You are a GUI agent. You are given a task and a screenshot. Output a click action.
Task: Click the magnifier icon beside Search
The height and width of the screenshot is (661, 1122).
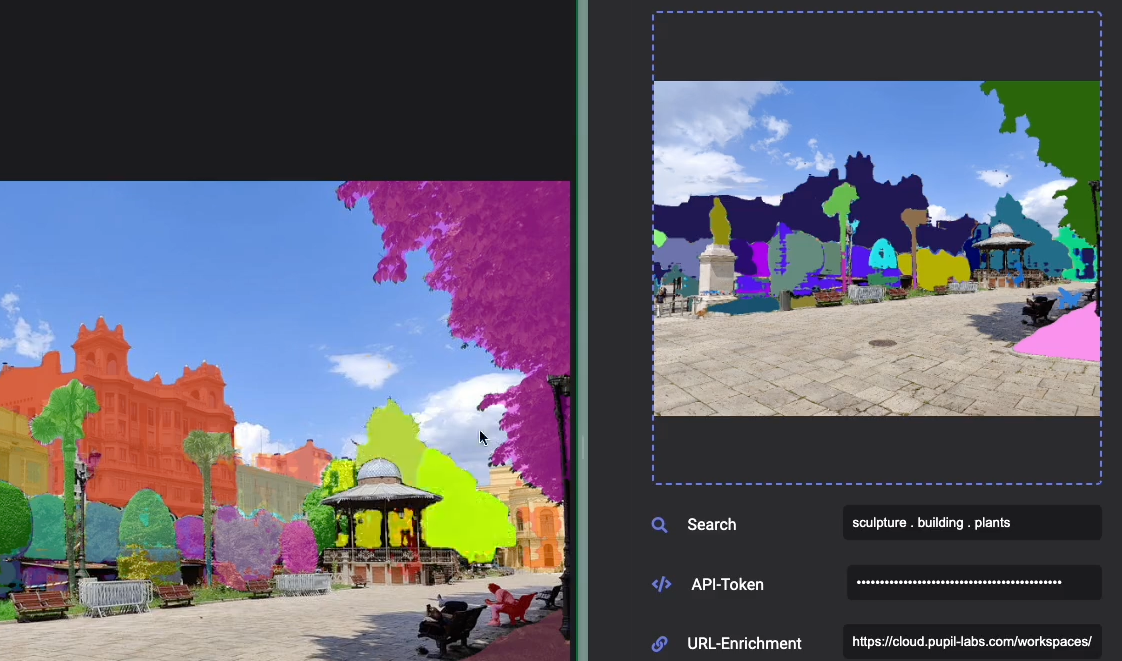click(x=659, y=525)
